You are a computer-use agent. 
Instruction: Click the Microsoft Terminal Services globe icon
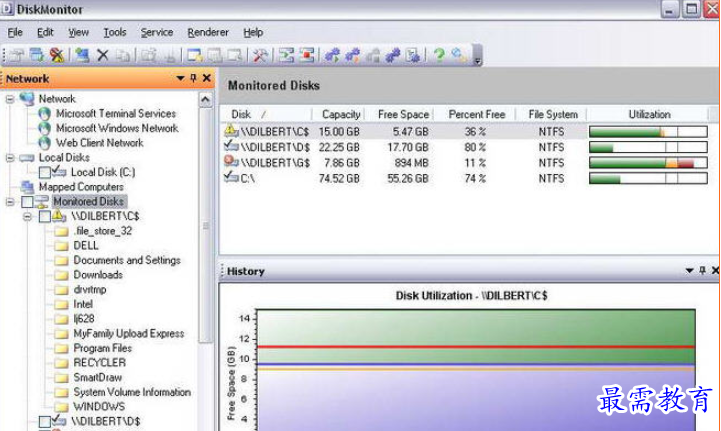44,114
